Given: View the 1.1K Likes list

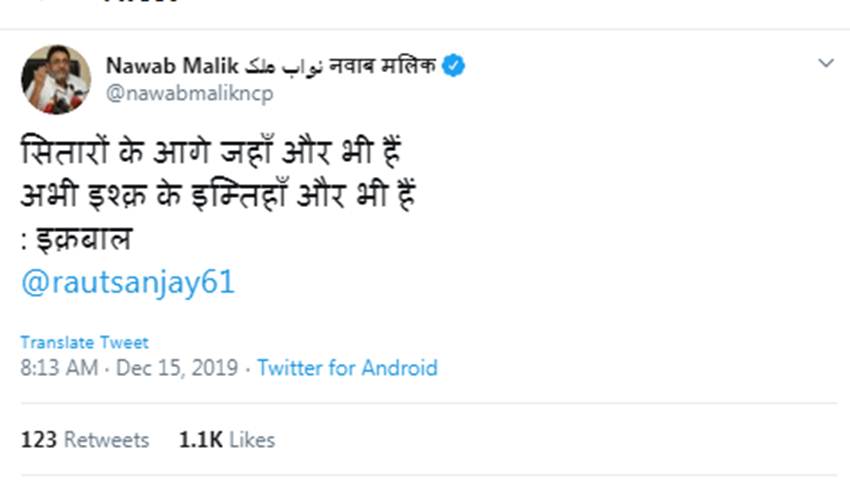Looking at the screenshot, I should point(226,440).
